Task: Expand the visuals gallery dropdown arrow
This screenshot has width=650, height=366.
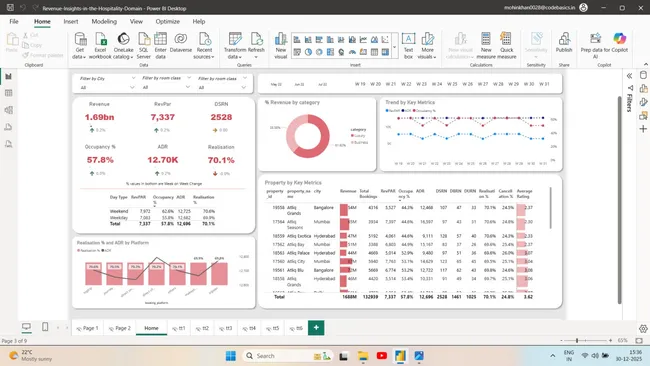Action: (394, 47)
